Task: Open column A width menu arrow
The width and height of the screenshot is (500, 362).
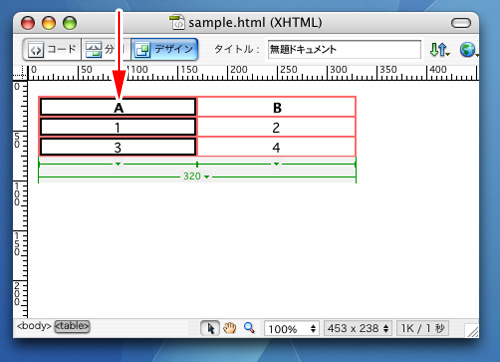Action: 118,164
